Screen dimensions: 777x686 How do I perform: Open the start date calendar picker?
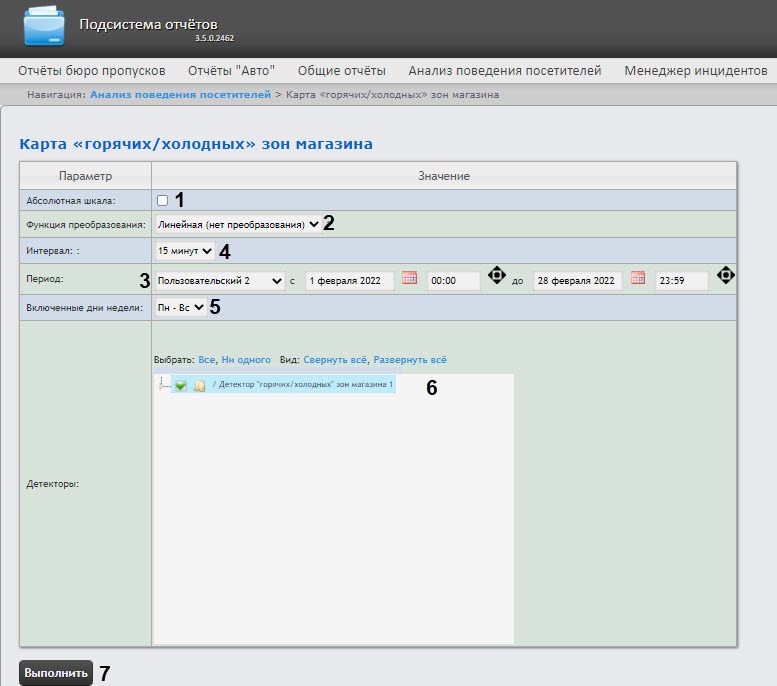point(409,279)
